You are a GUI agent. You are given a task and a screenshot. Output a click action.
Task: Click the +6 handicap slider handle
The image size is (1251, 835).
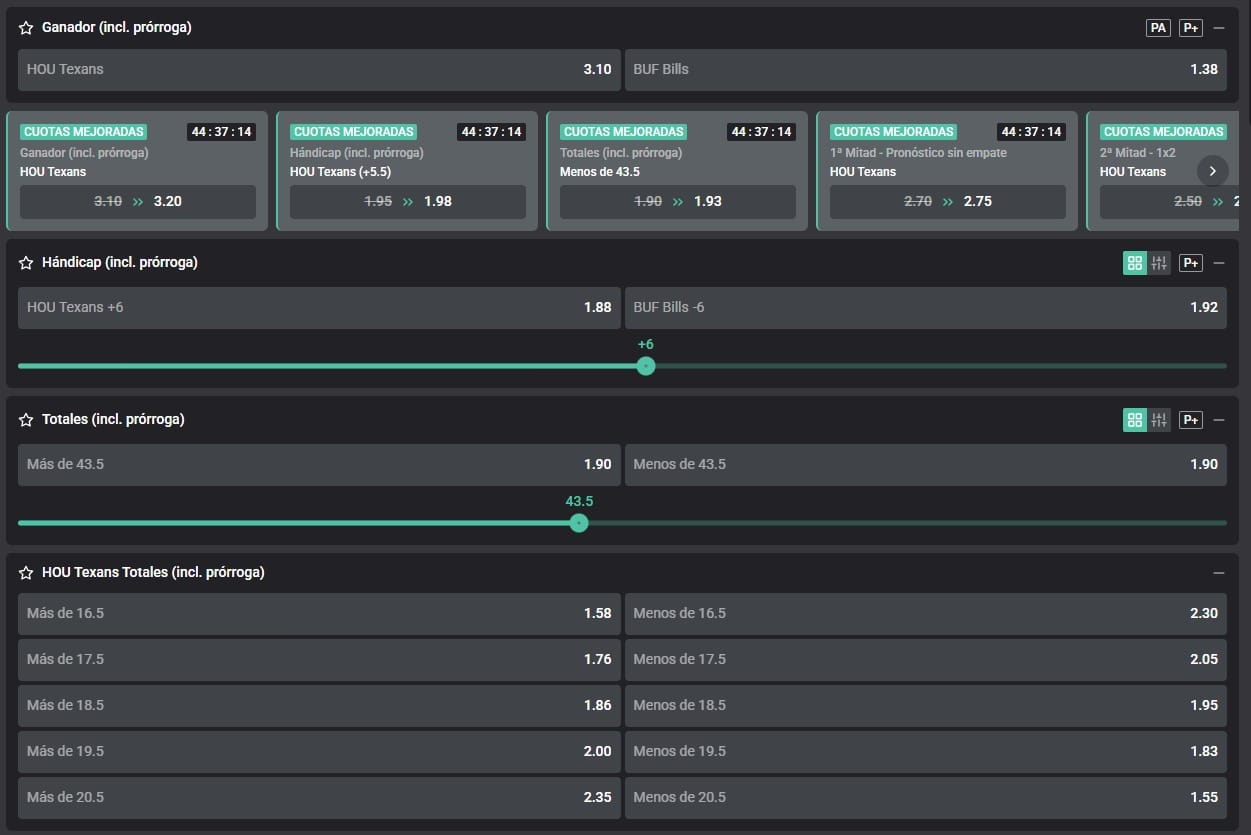646,366
